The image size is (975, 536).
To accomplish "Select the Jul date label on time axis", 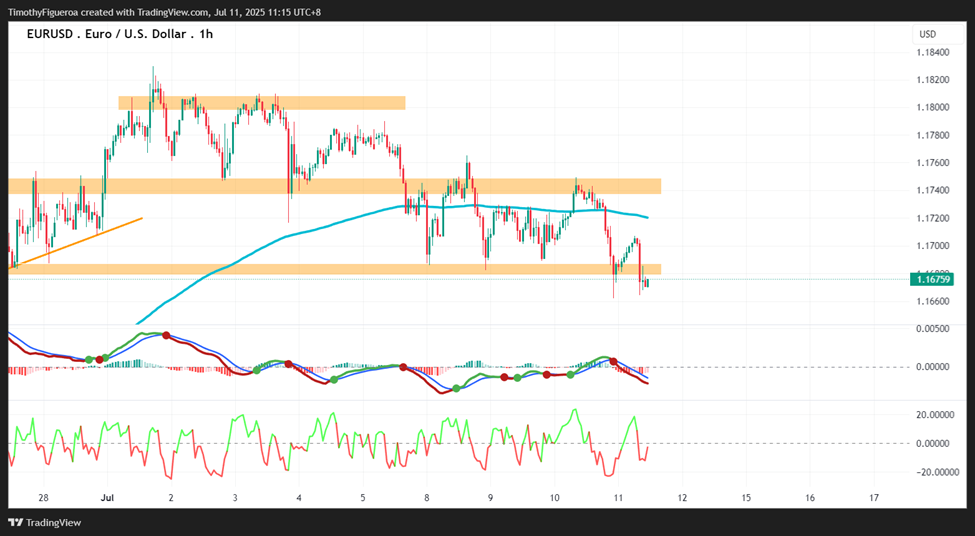I will point(106,498).
